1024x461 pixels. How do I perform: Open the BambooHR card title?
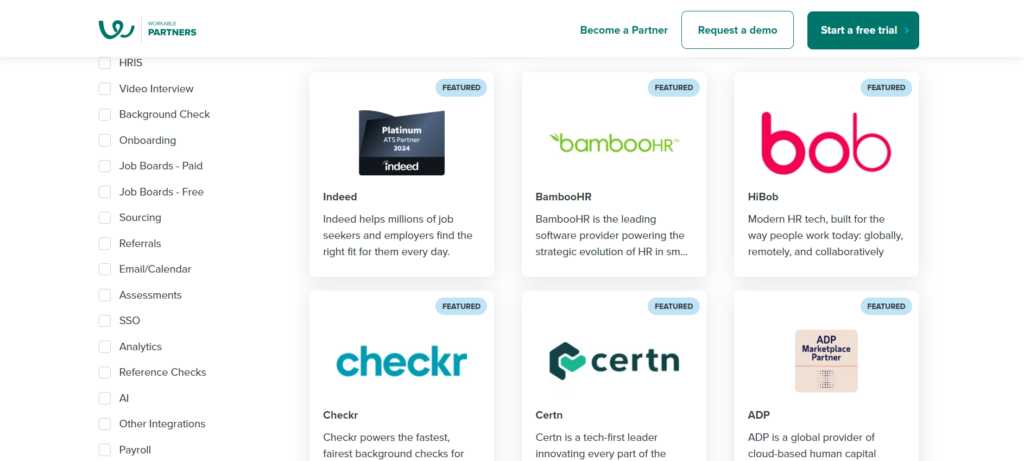point(563,197)
